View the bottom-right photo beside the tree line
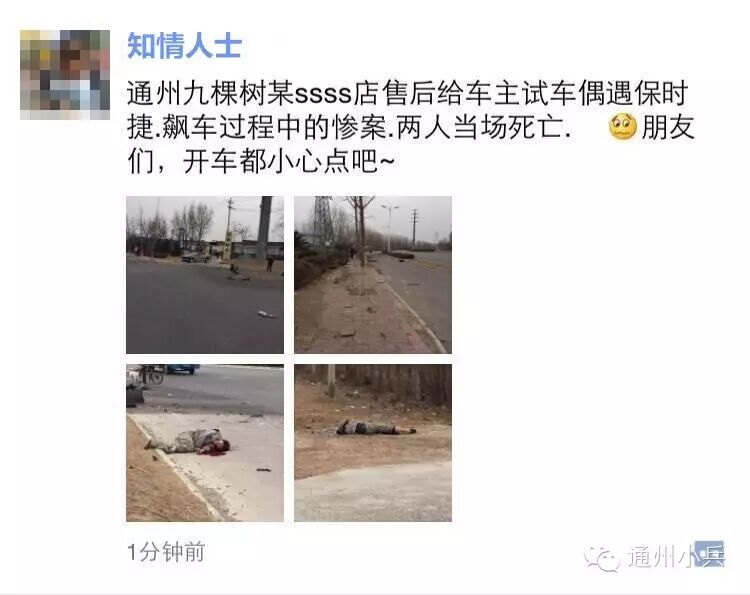Viewport: 750px width, 595px height. tap(373, 443)
